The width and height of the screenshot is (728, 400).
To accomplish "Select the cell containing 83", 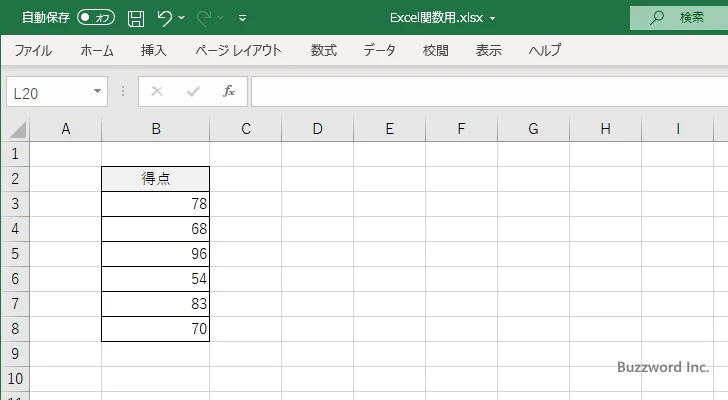I will tap(156, 304).
